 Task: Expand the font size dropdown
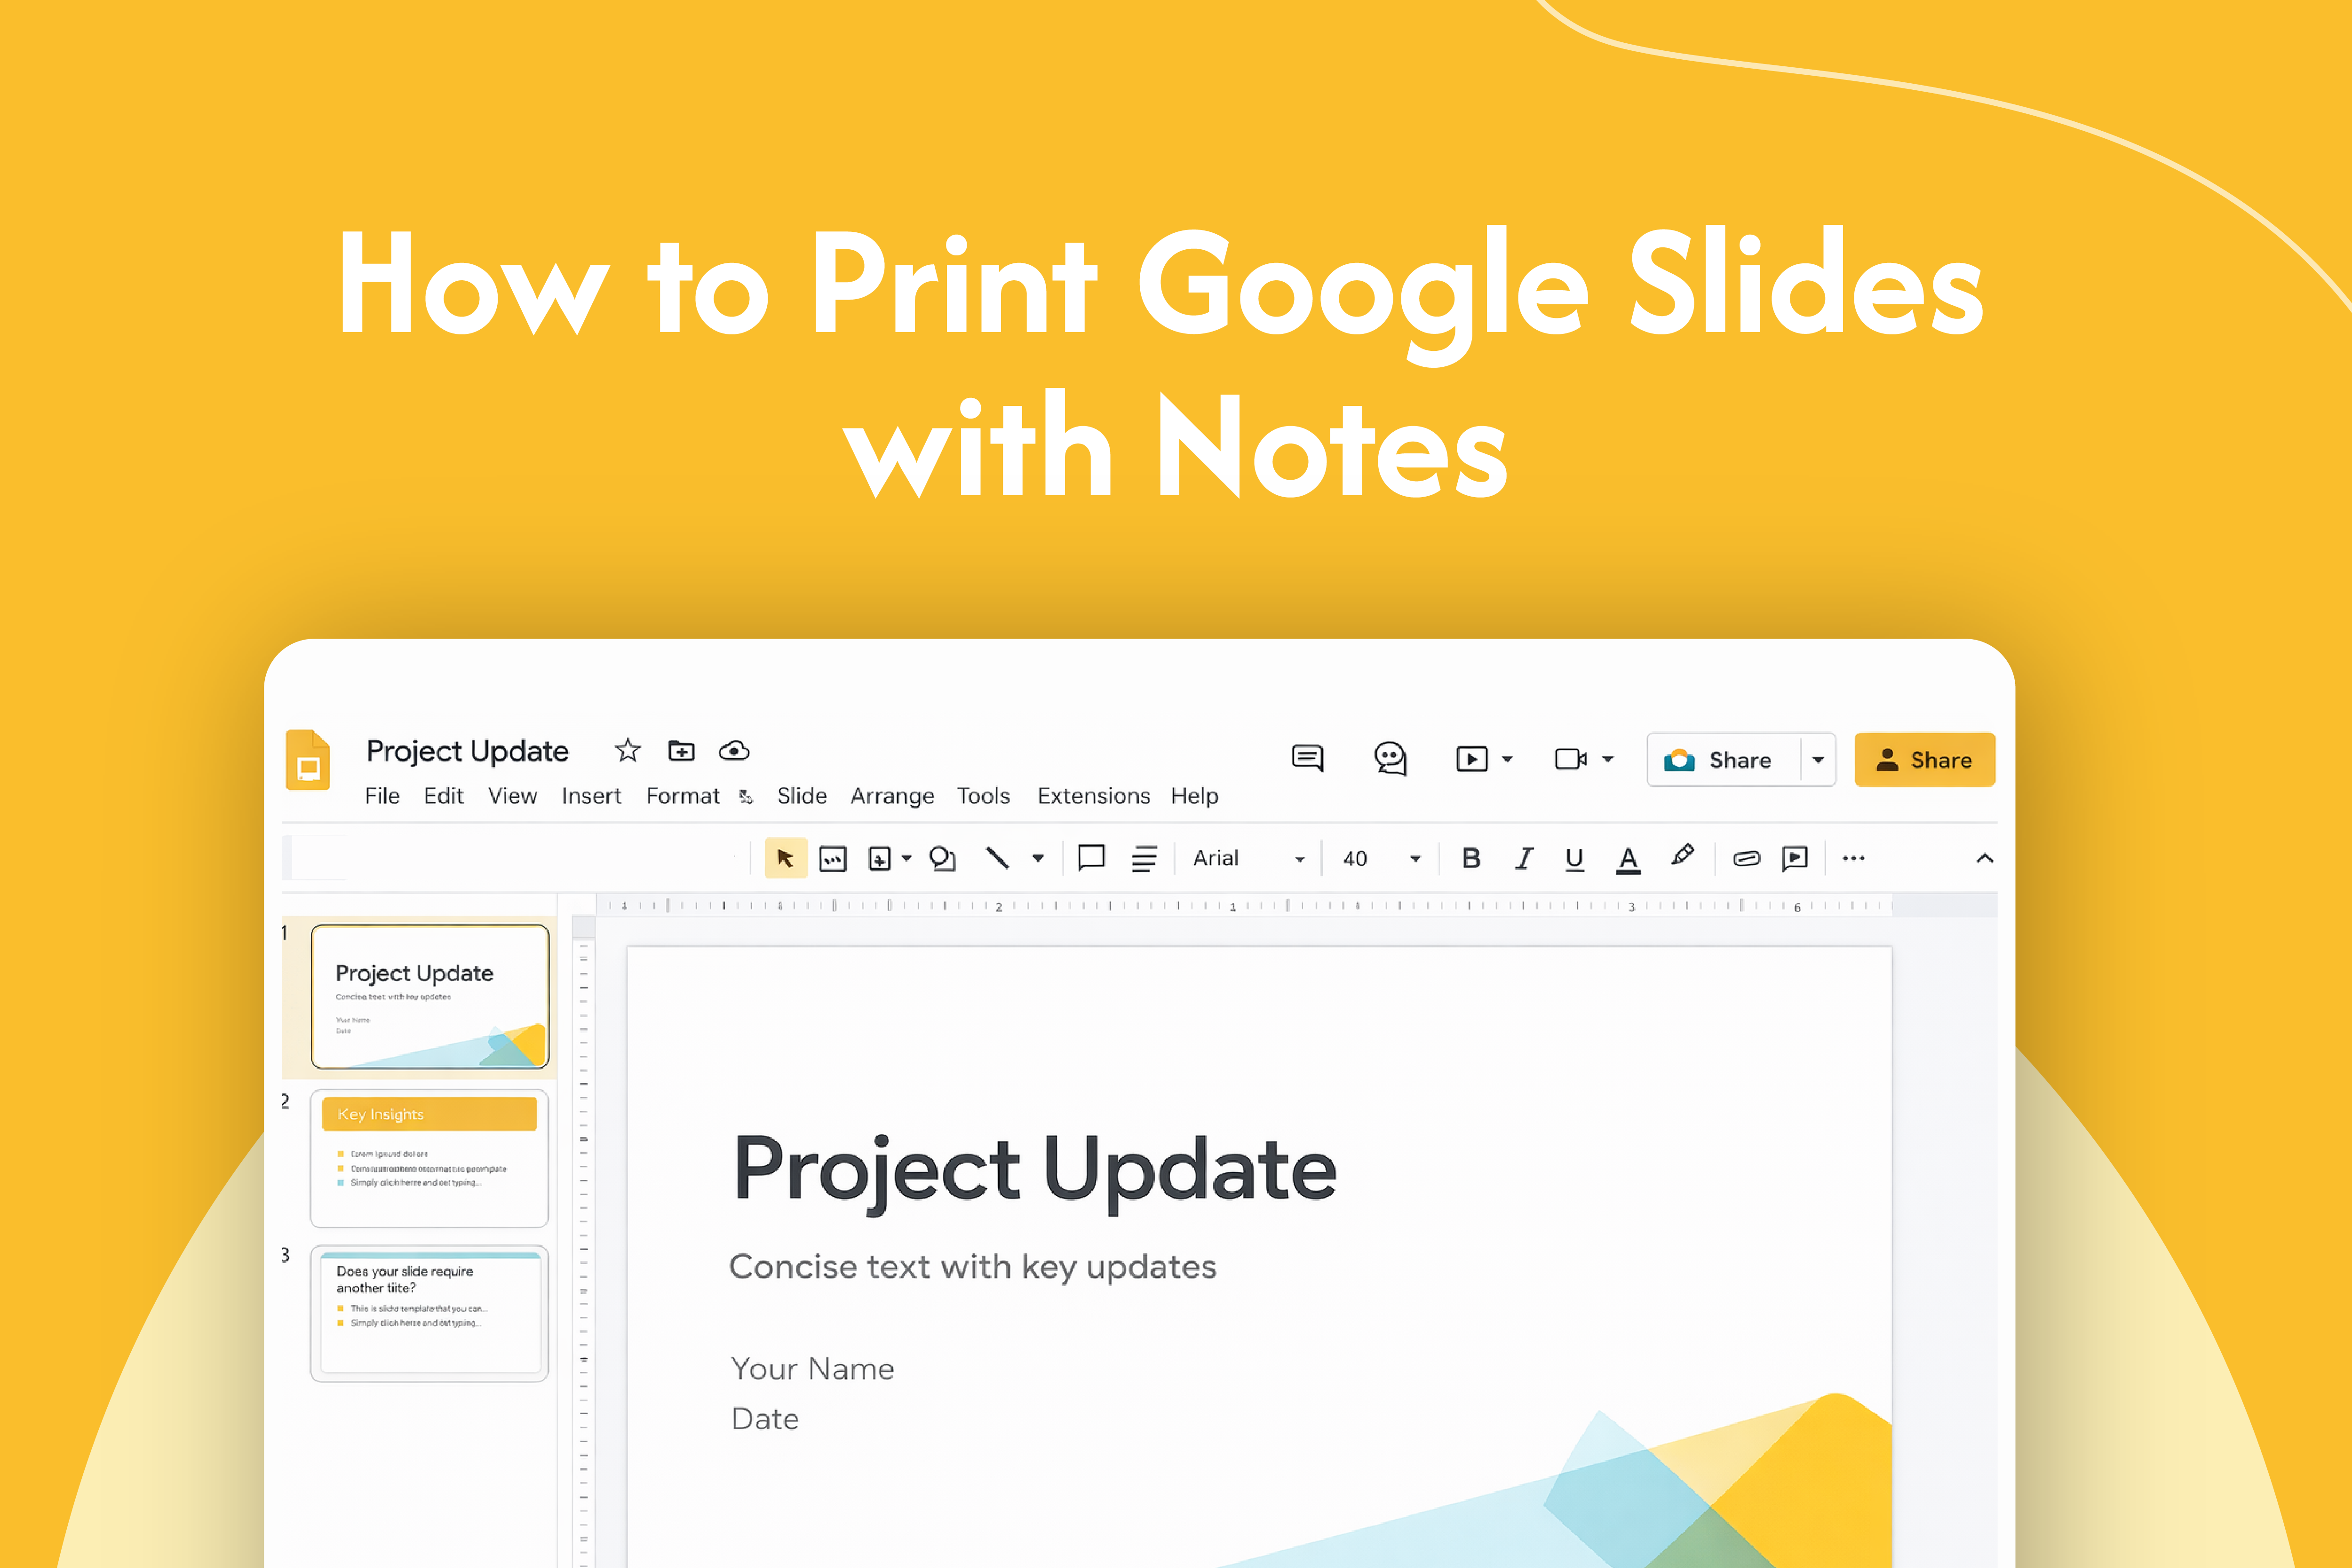(x=1414, y=858)
